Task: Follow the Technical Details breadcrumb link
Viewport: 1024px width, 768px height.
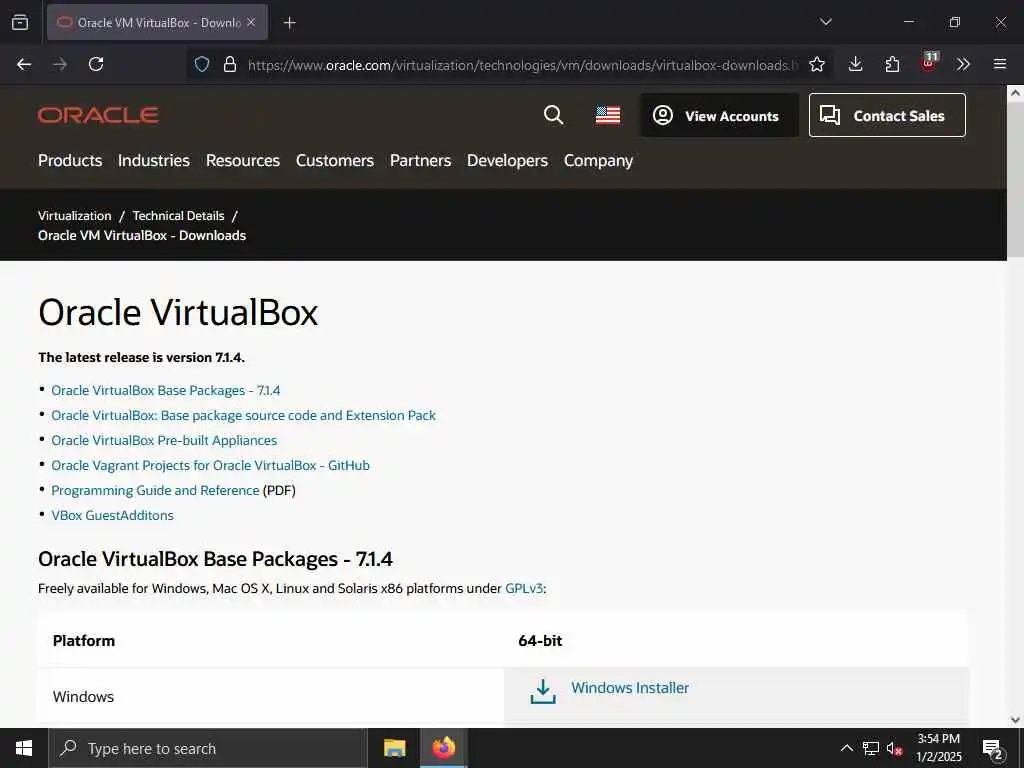Action: point(178,216)
